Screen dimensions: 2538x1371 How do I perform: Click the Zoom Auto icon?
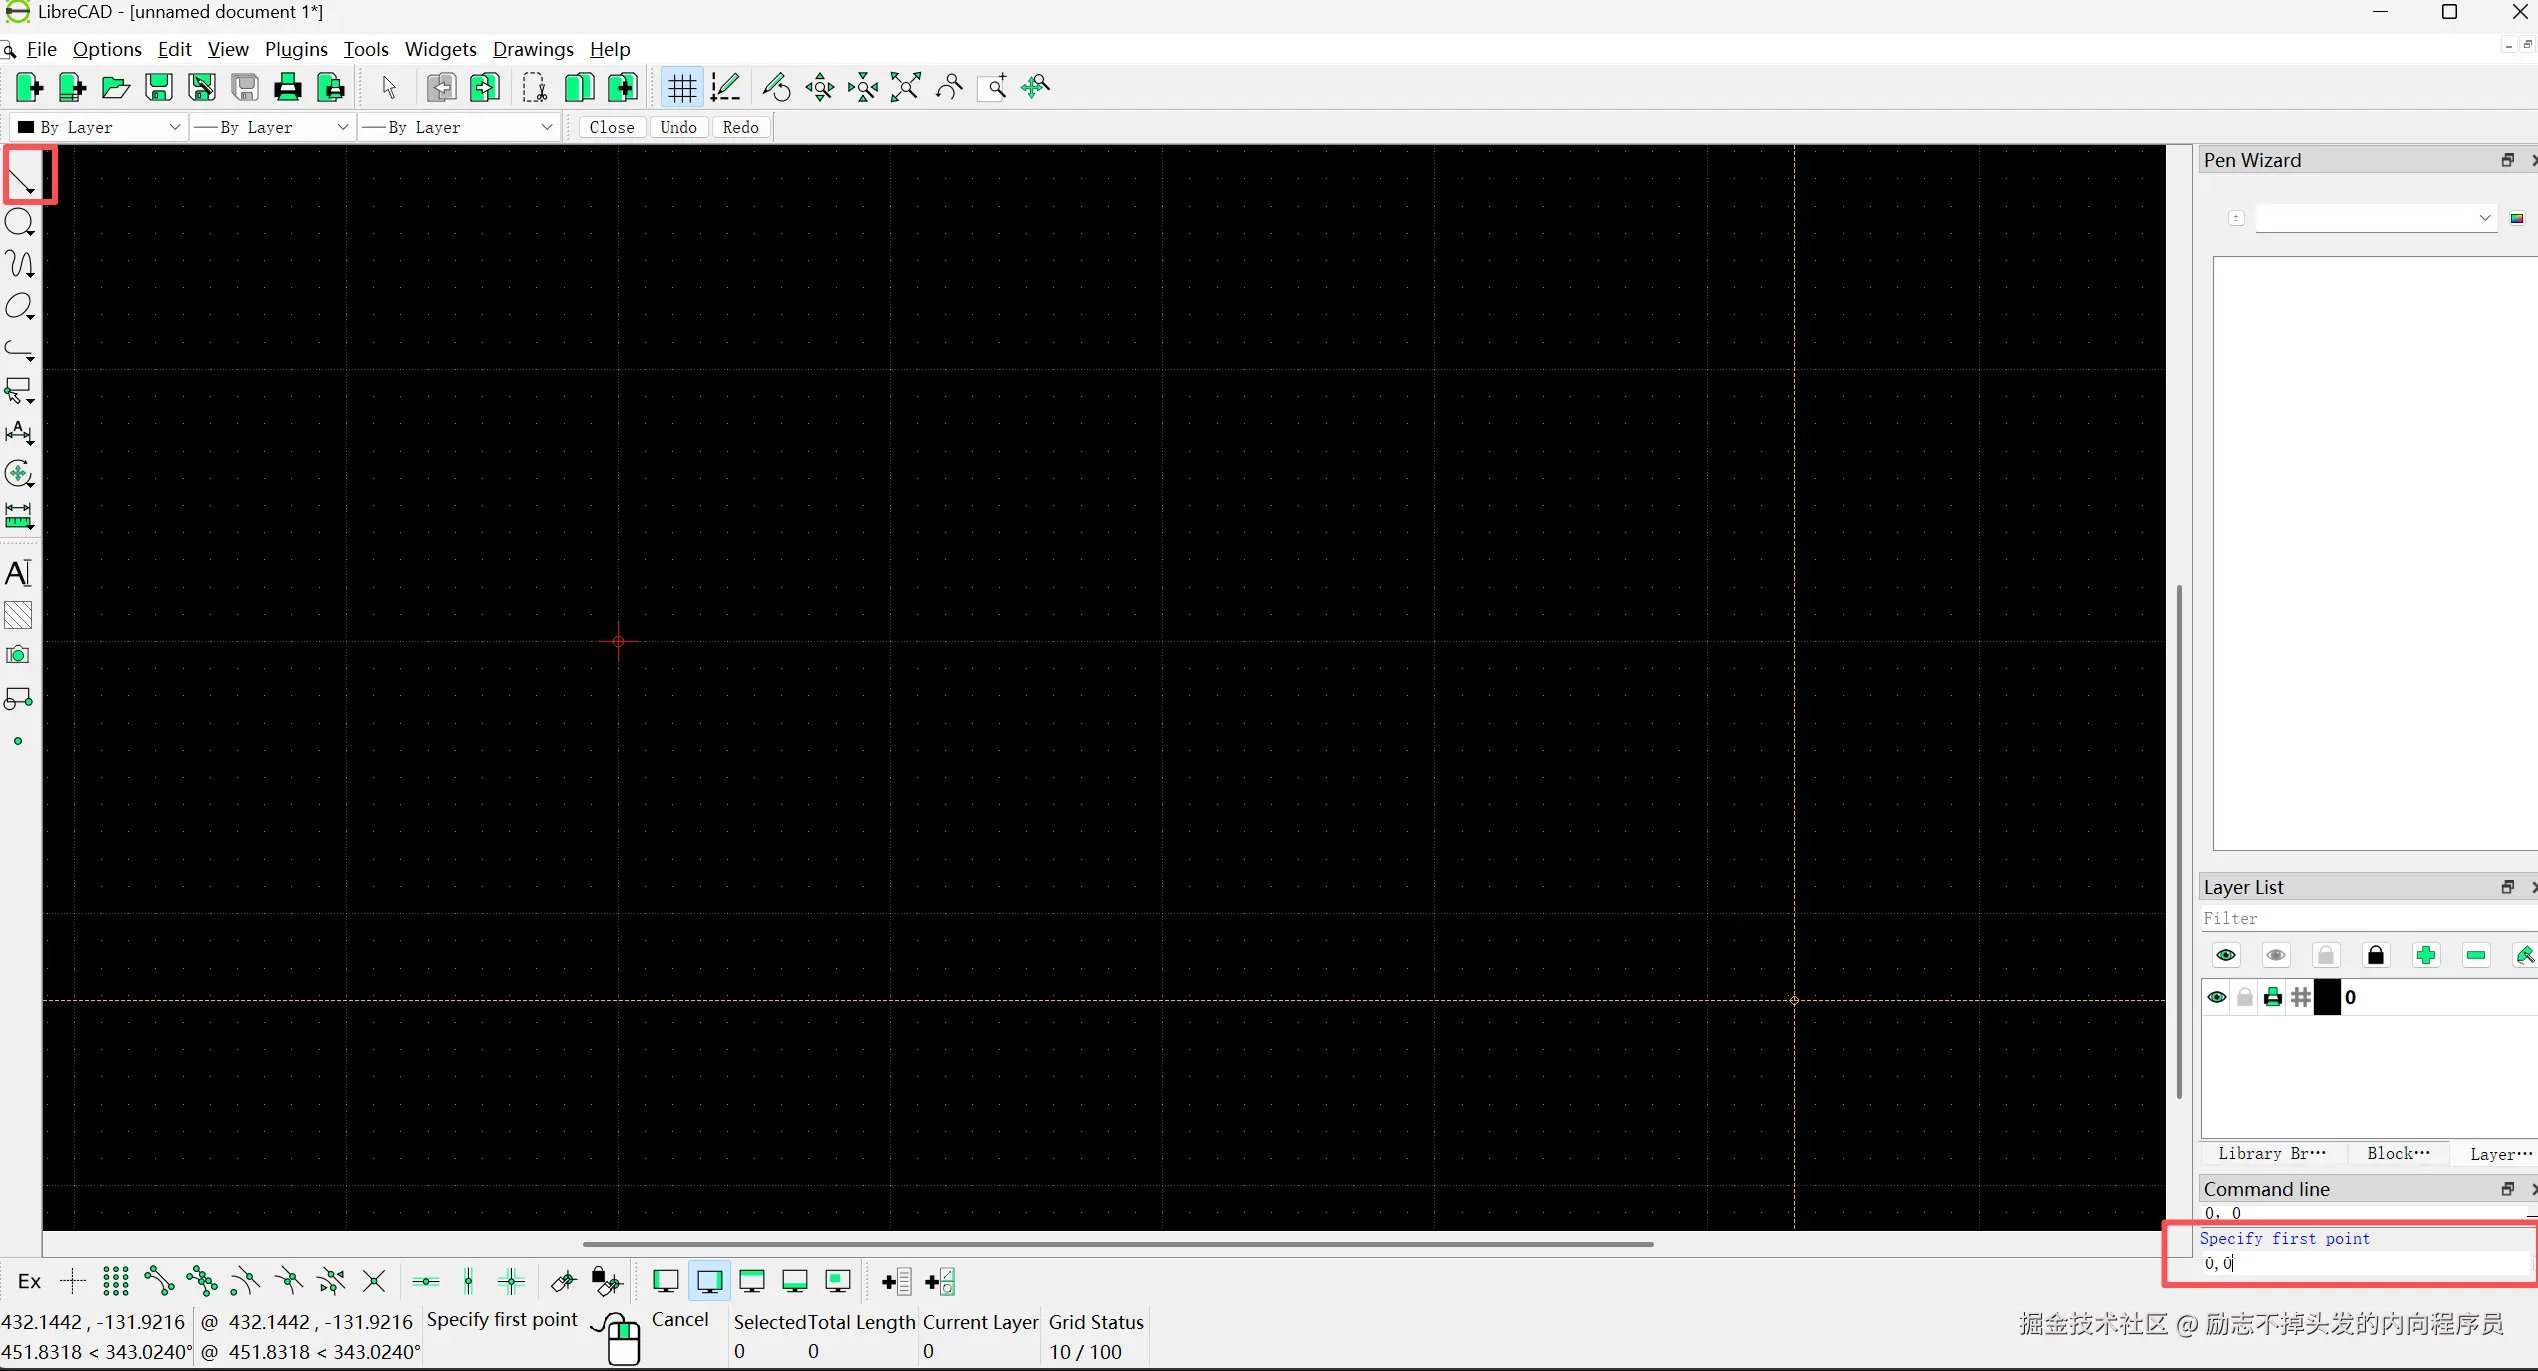(906, 88)
